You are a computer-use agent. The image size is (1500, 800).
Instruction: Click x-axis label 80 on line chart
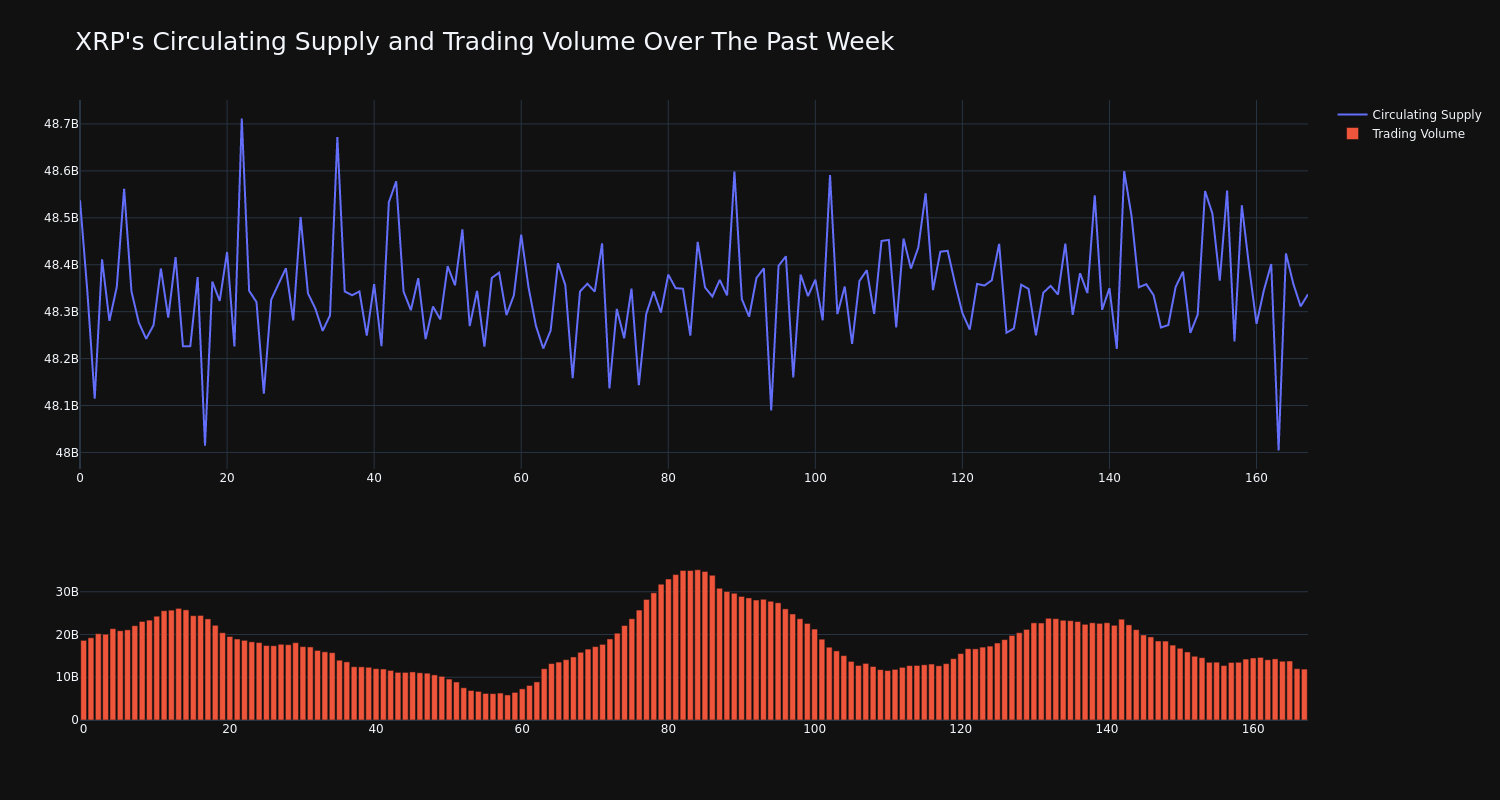[x=668, y=478]
